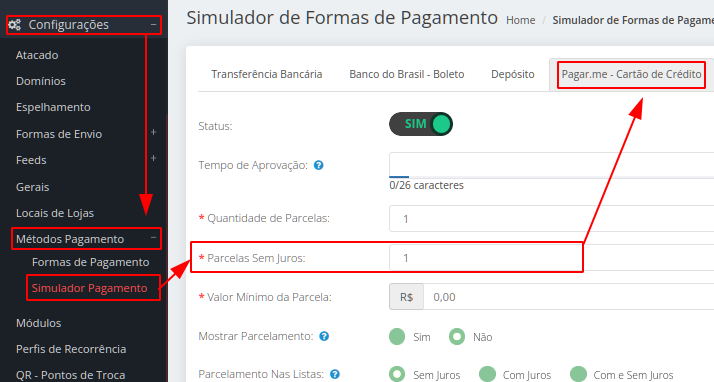Click help icon next to Mostrar Parcelamento
The height and width of the screenshot is (382, 714).
coord(324,336)
